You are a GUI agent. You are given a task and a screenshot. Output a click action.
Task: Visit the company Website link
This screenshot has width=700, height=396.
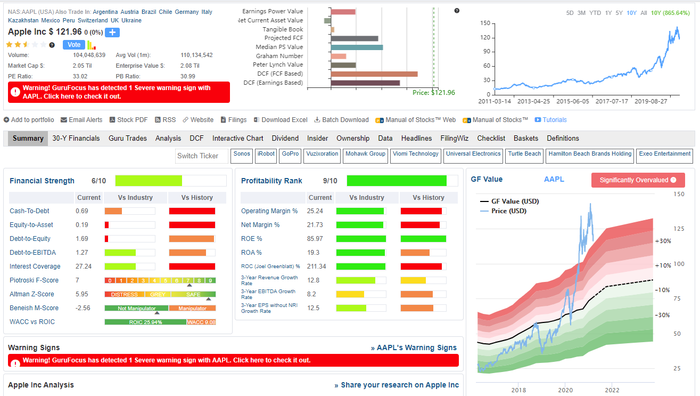[x=198, y=120]
